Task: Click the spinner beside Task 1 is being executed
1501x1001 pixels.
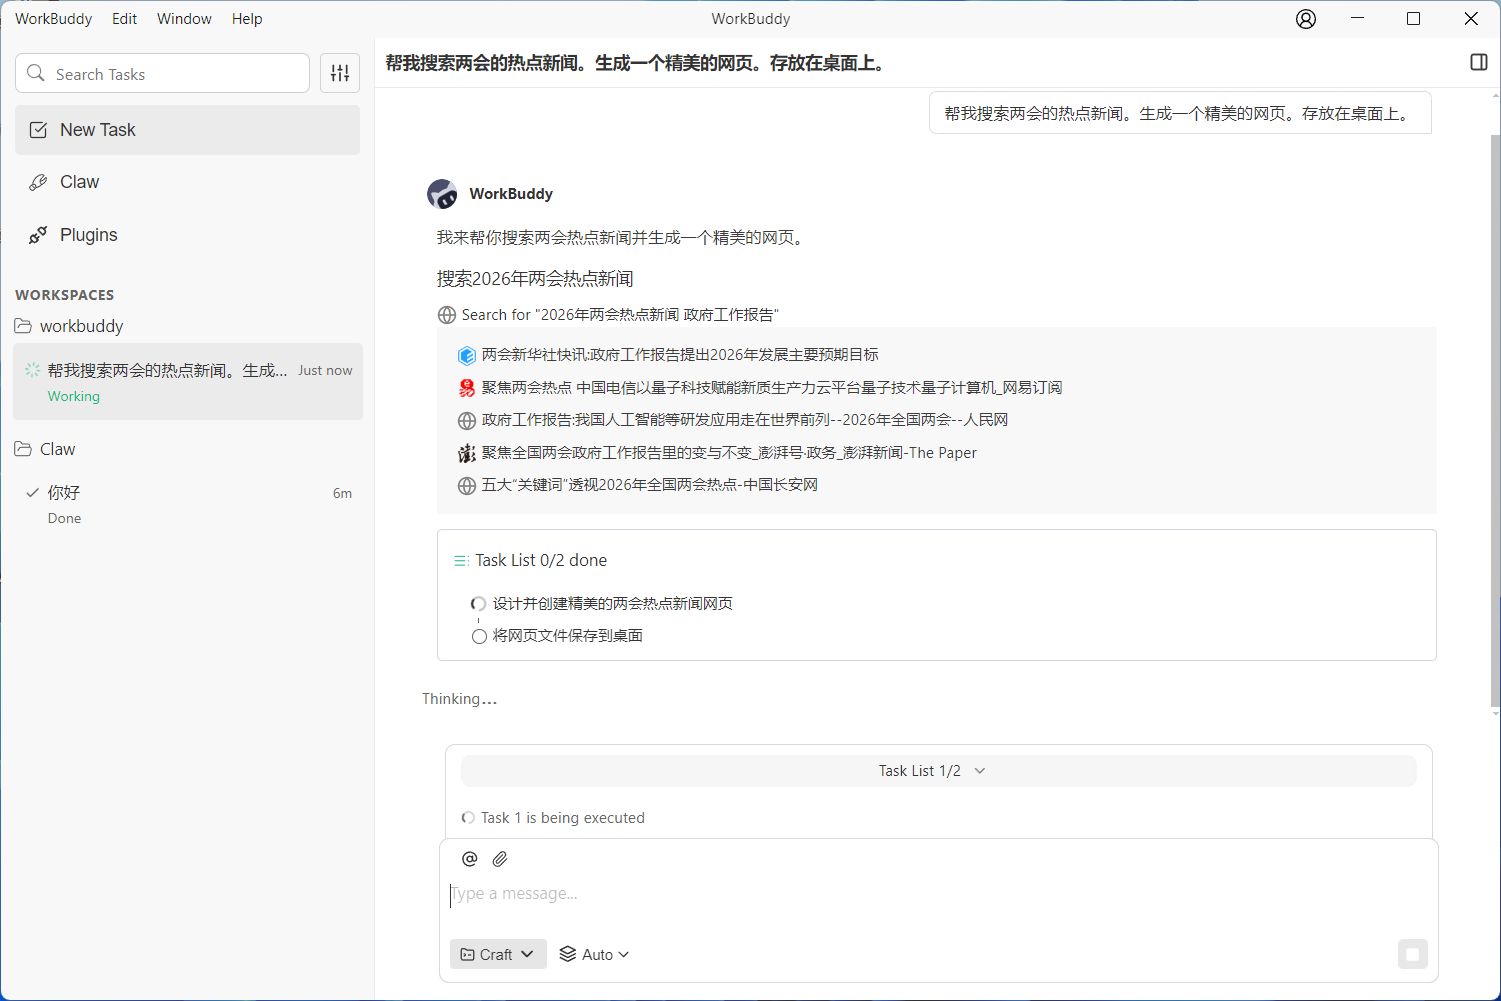Action: click(x=467, y=818)
